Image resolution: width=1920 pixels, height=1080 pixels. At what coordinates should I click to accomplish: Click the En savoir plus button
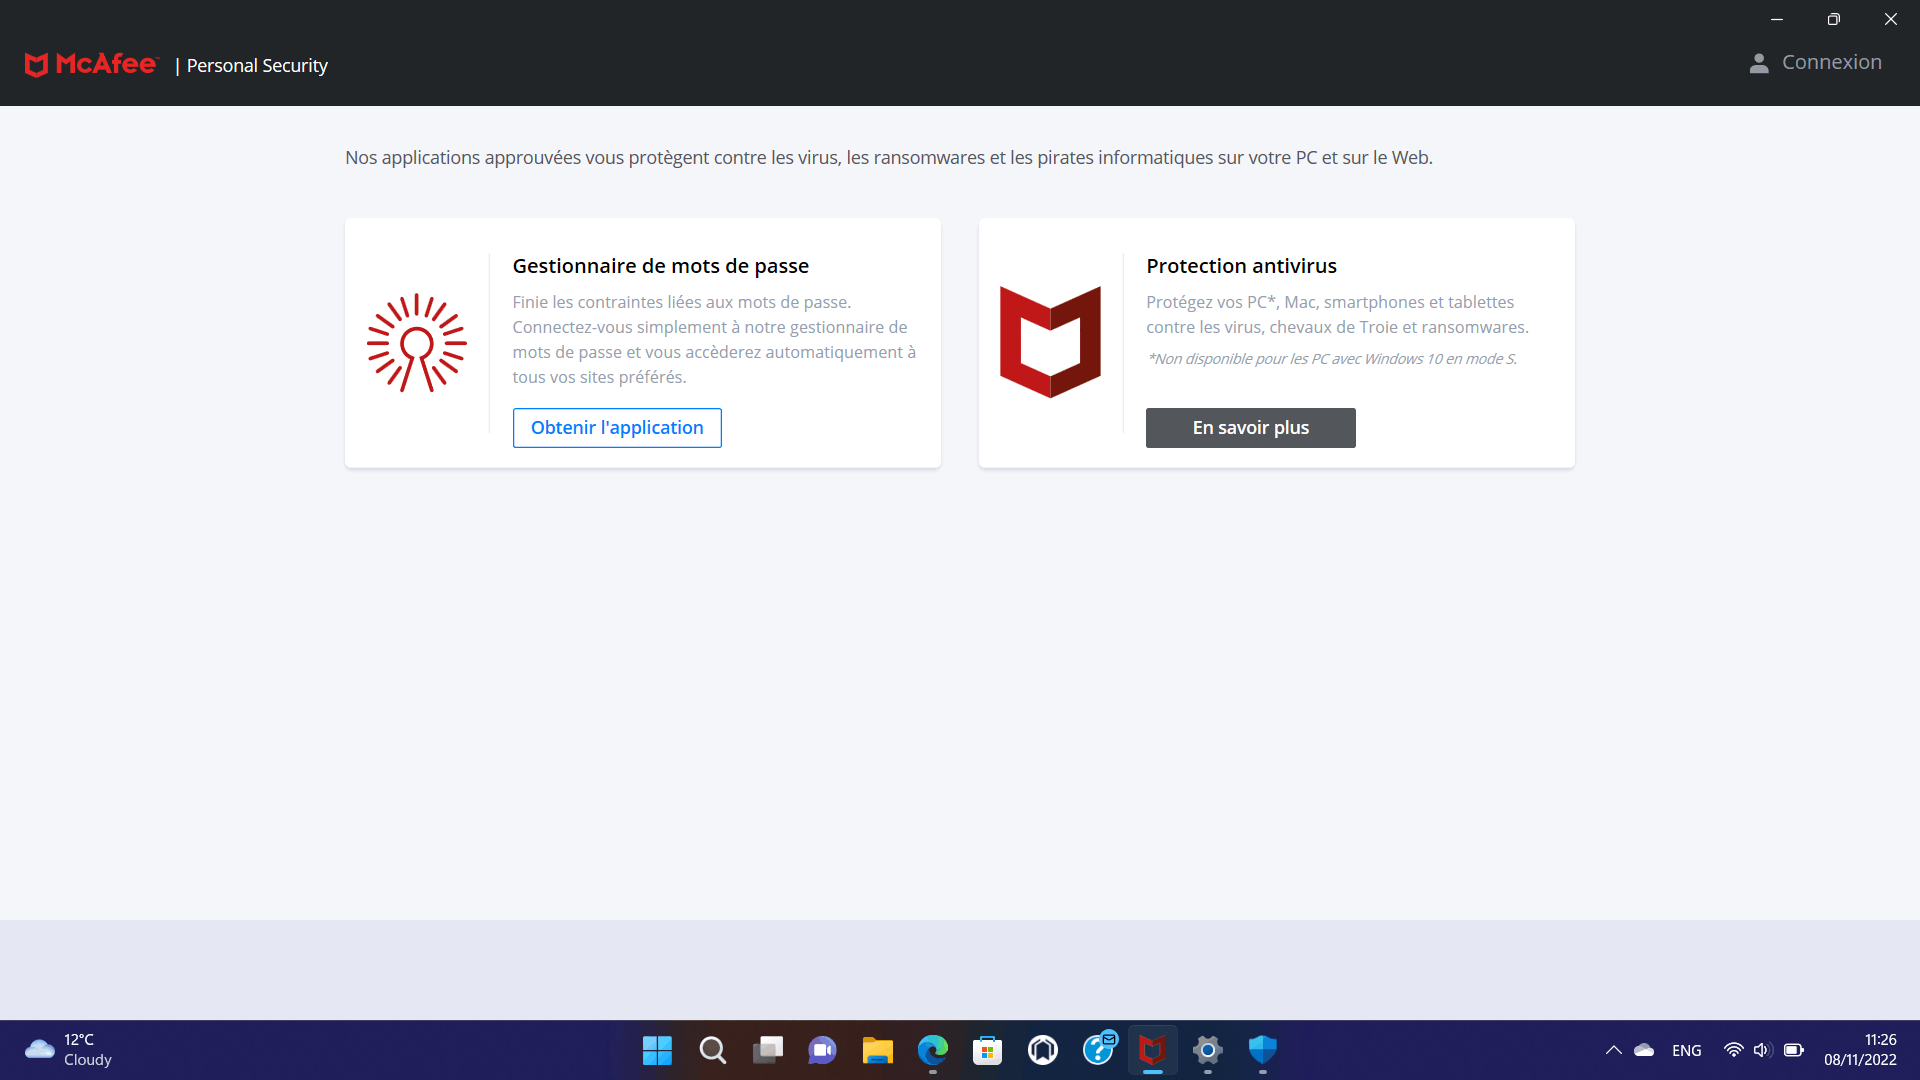pos(1250,428)
